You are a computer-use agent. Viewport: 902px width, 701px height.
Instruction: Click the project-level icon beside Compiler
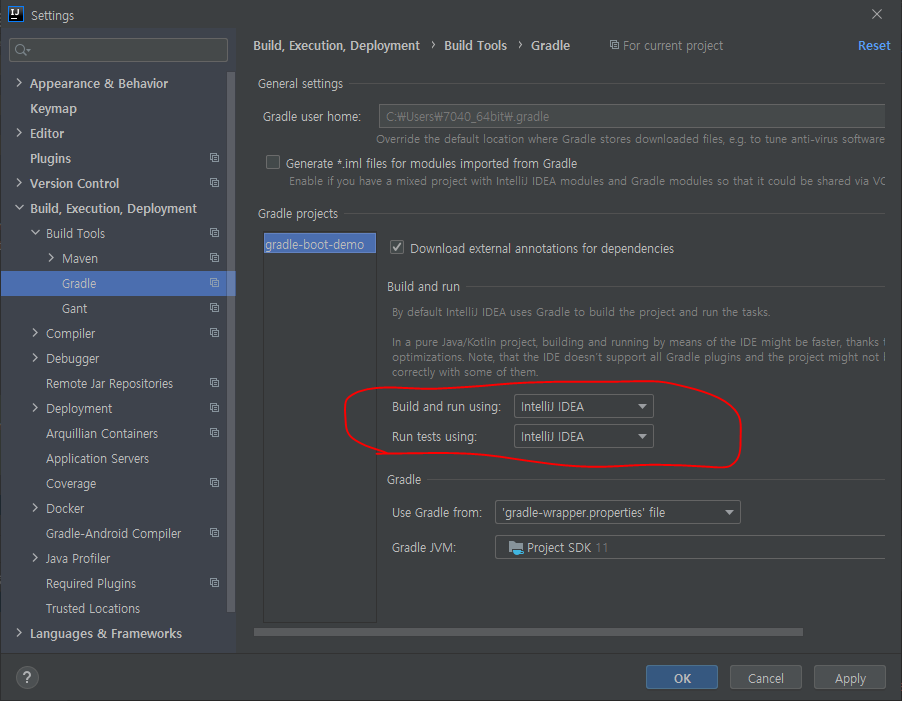pyautogui.click(x=215, y=333)
